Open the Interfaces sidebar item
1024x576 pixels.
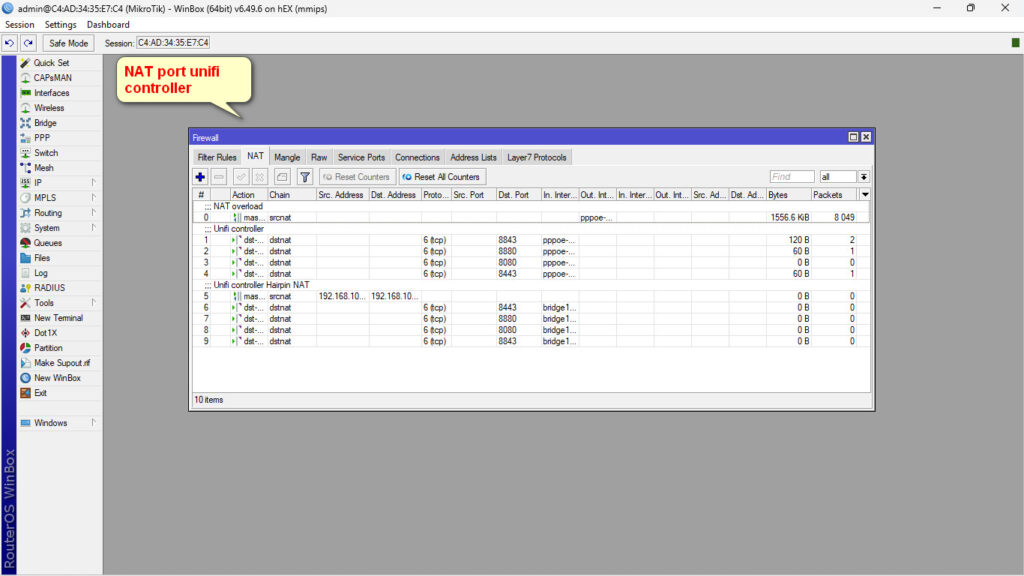click(x=52, y=93)
